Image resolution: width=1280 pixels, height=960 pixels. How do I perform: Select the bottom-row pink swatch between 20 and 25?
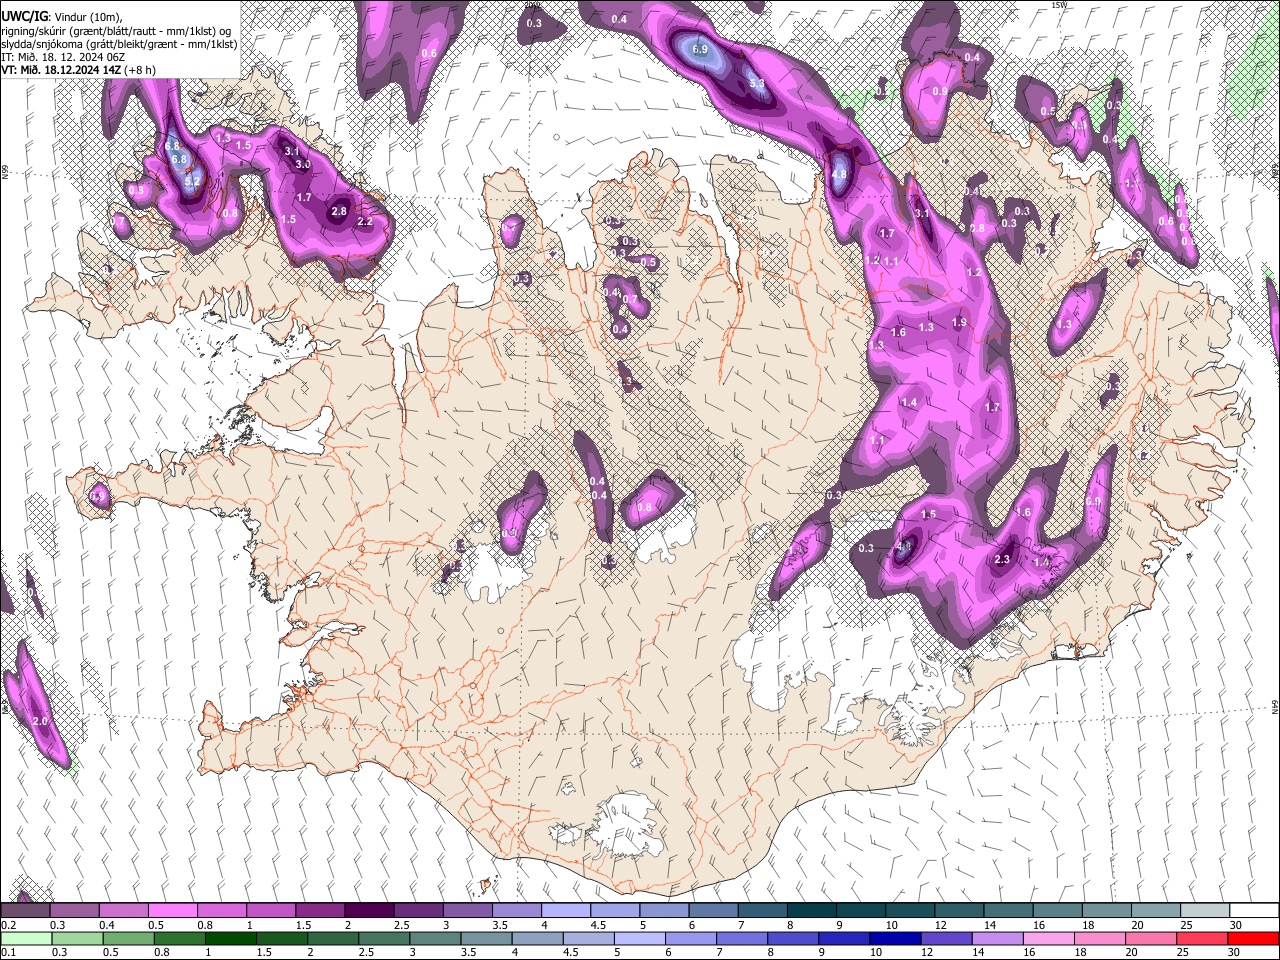[x=1152, y=938]
